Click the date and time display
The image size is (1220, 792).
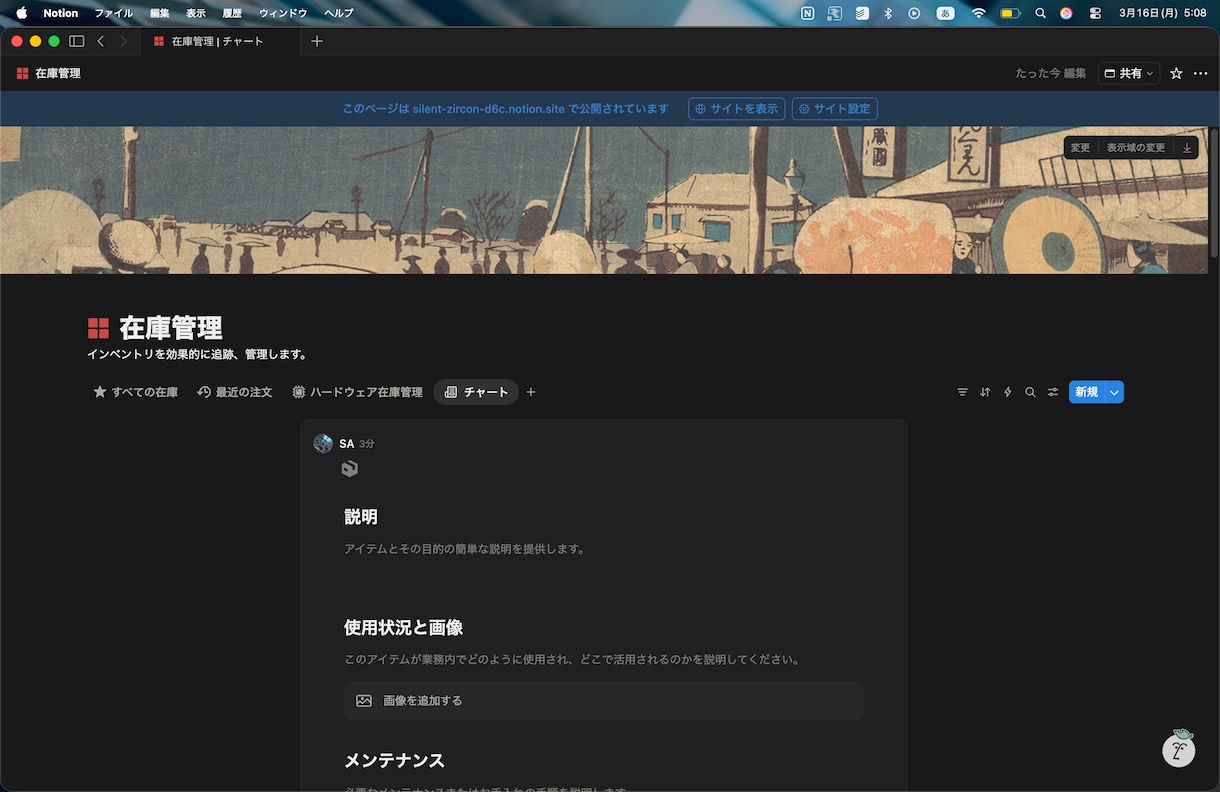(1163, 13)
